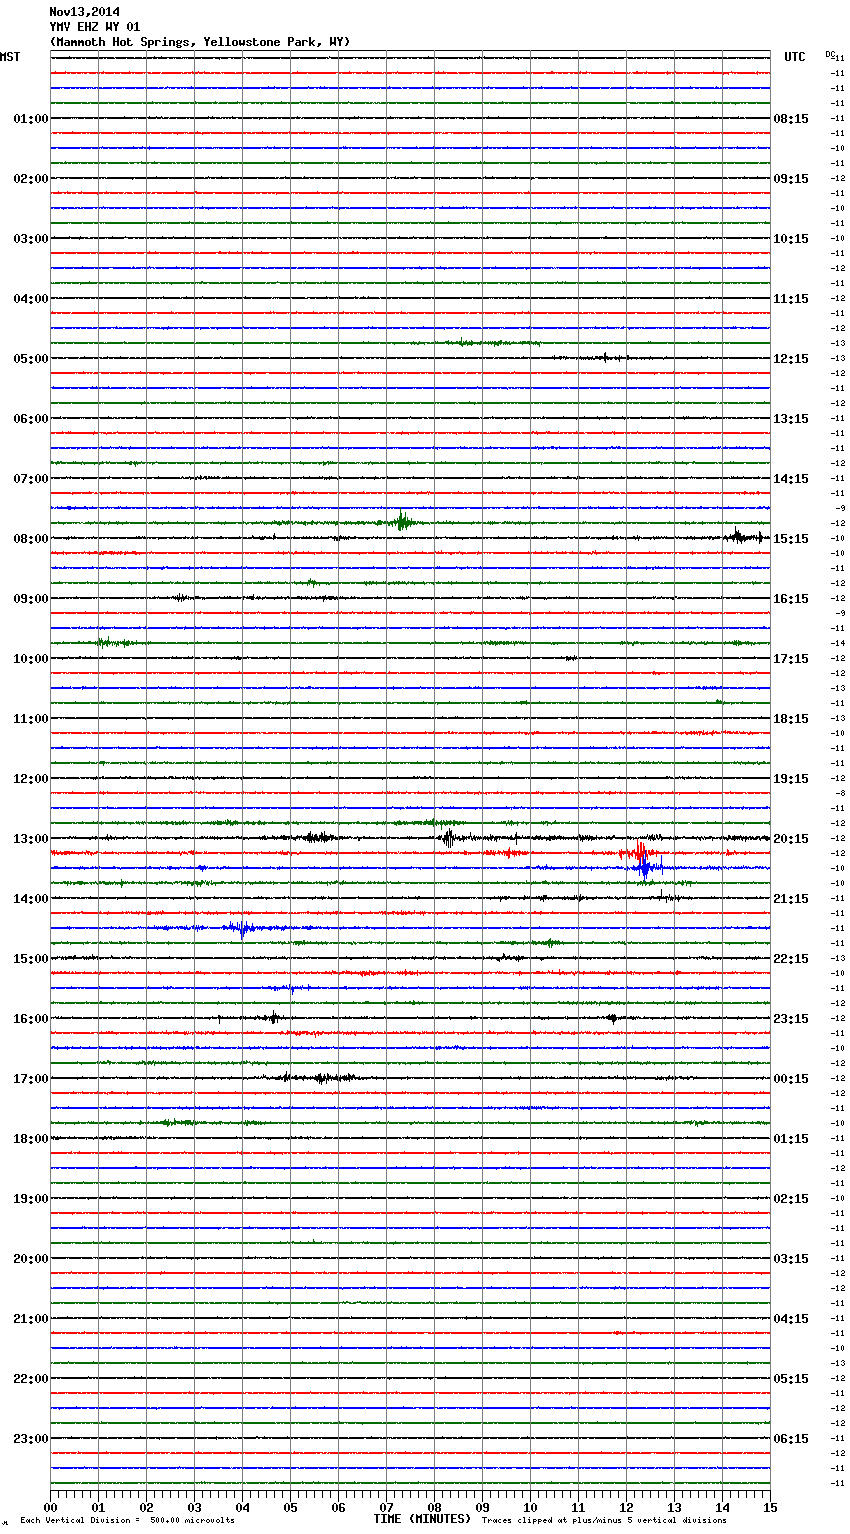Click the 01:15 UTC time label
The width and height of the screenshot is (850, 1534).
791,1139
